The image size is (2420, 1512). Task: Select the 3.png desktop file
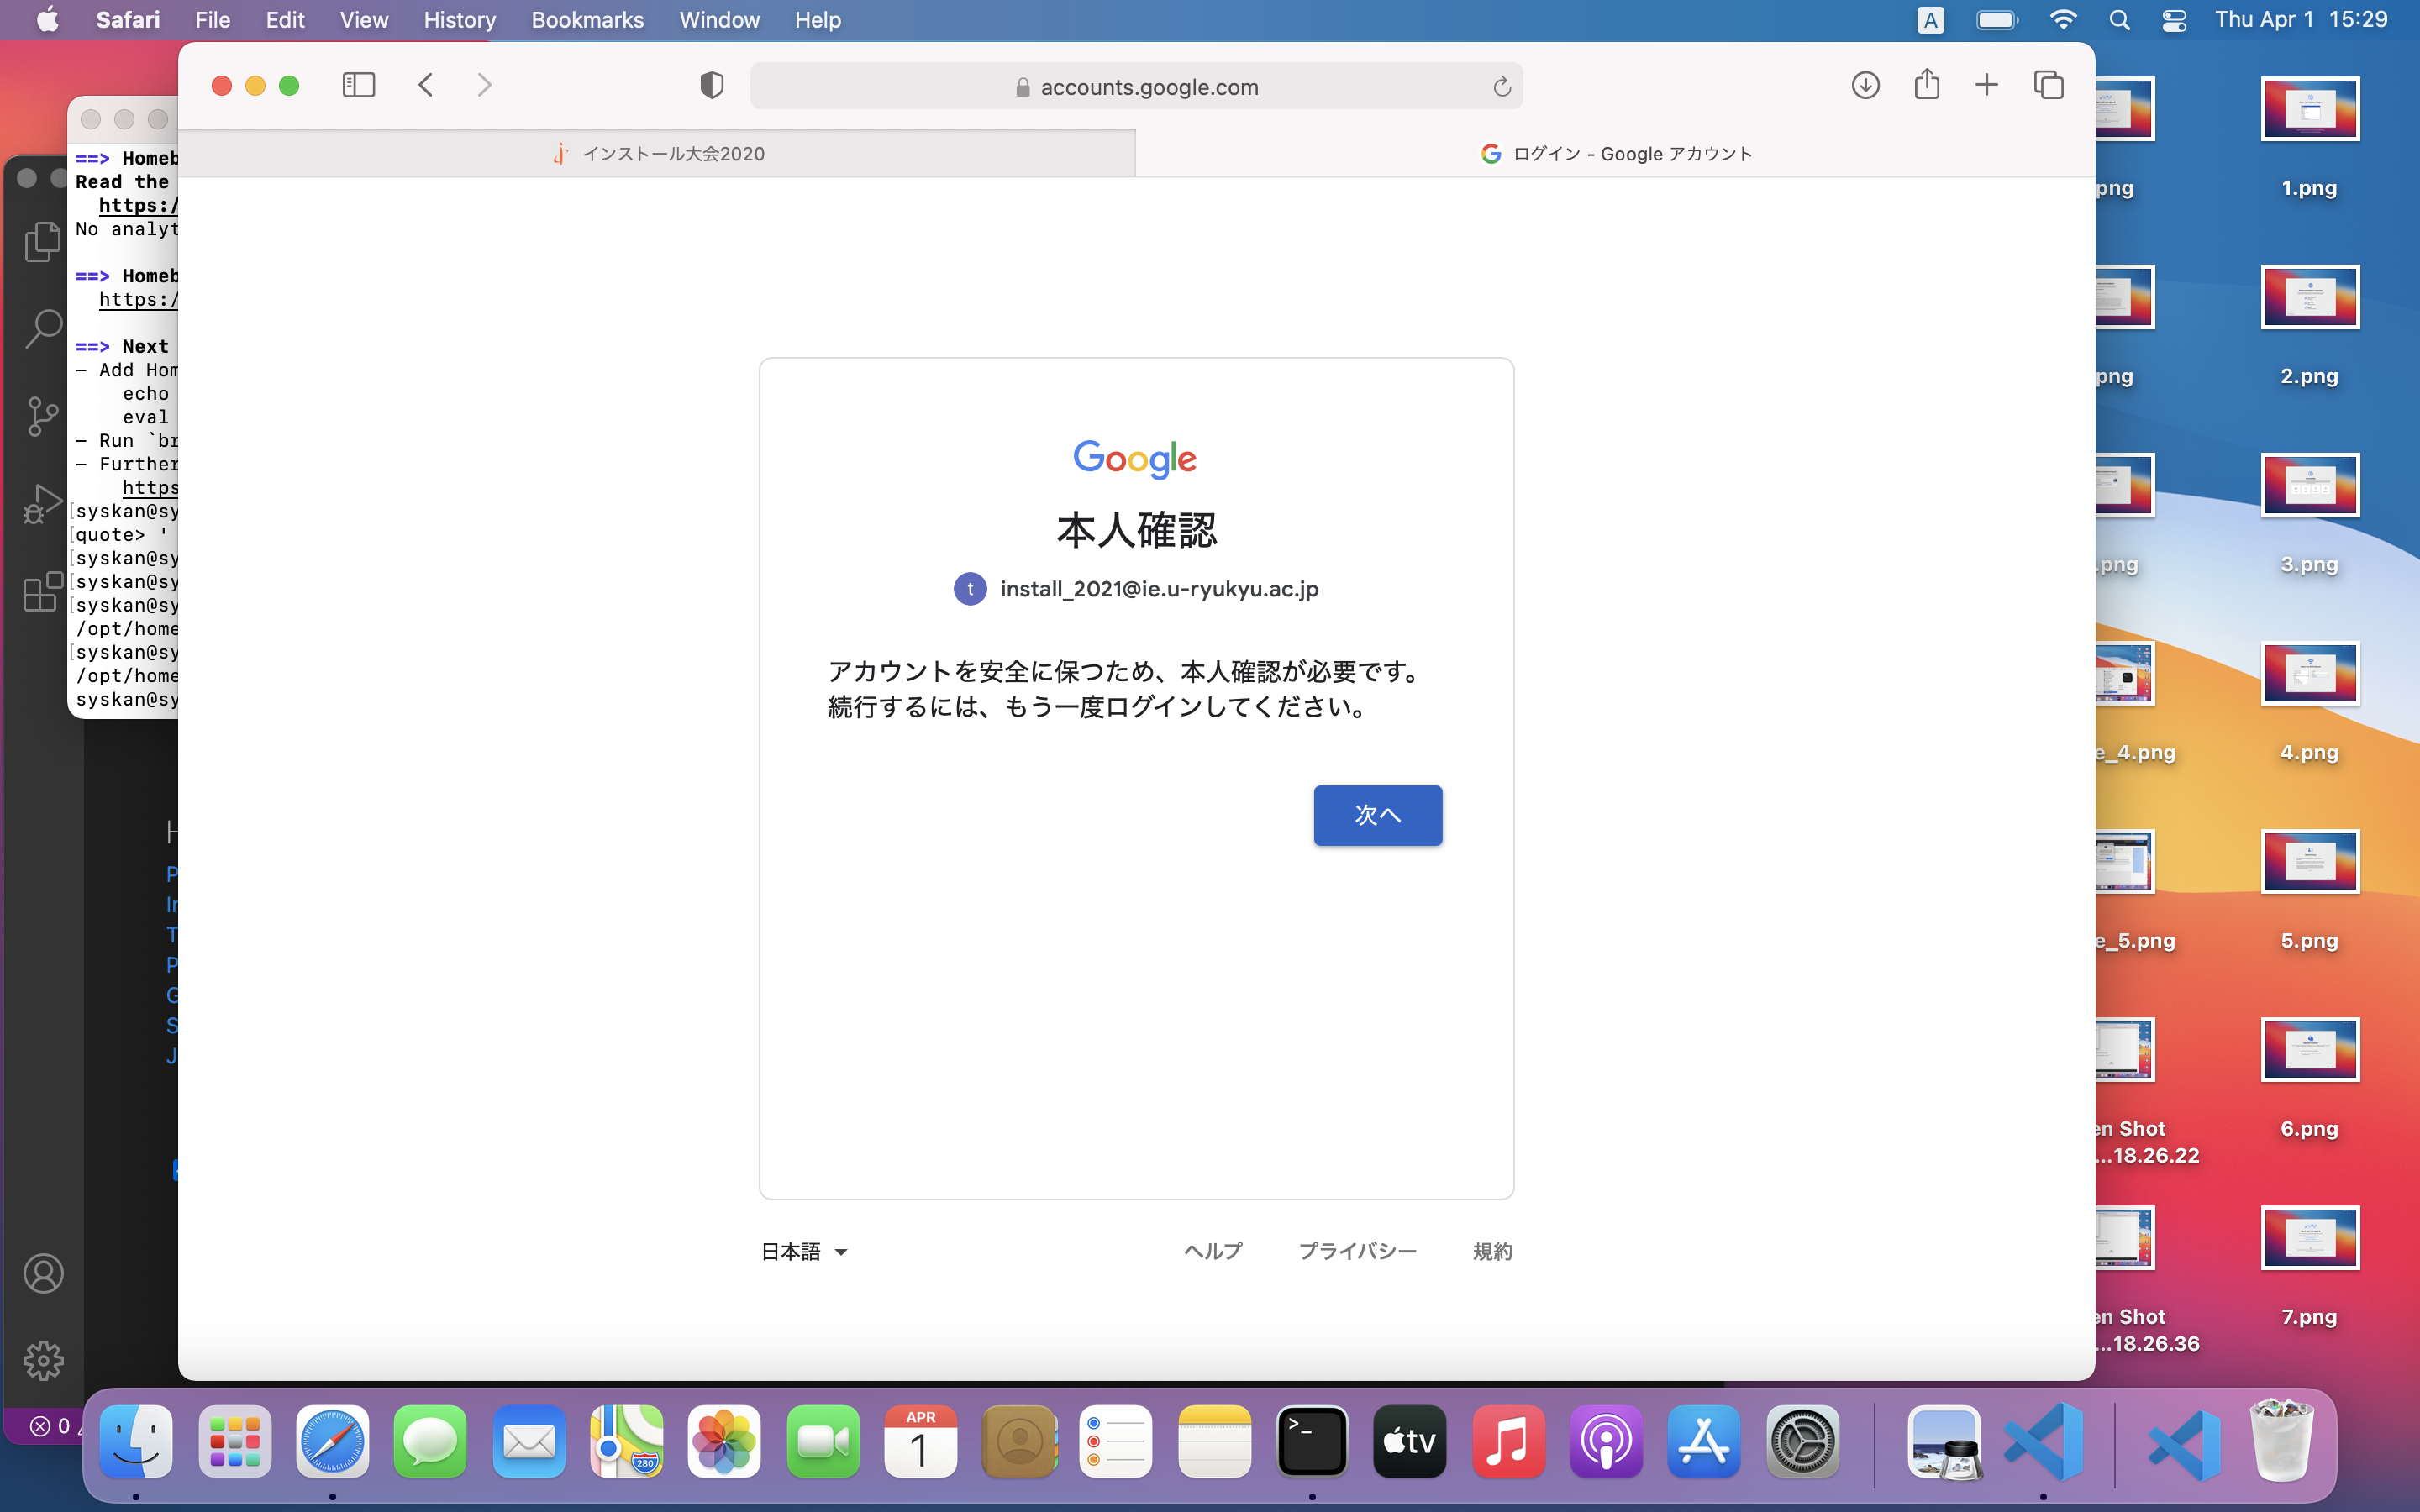pyautogui.click(x=2309, y=486)
